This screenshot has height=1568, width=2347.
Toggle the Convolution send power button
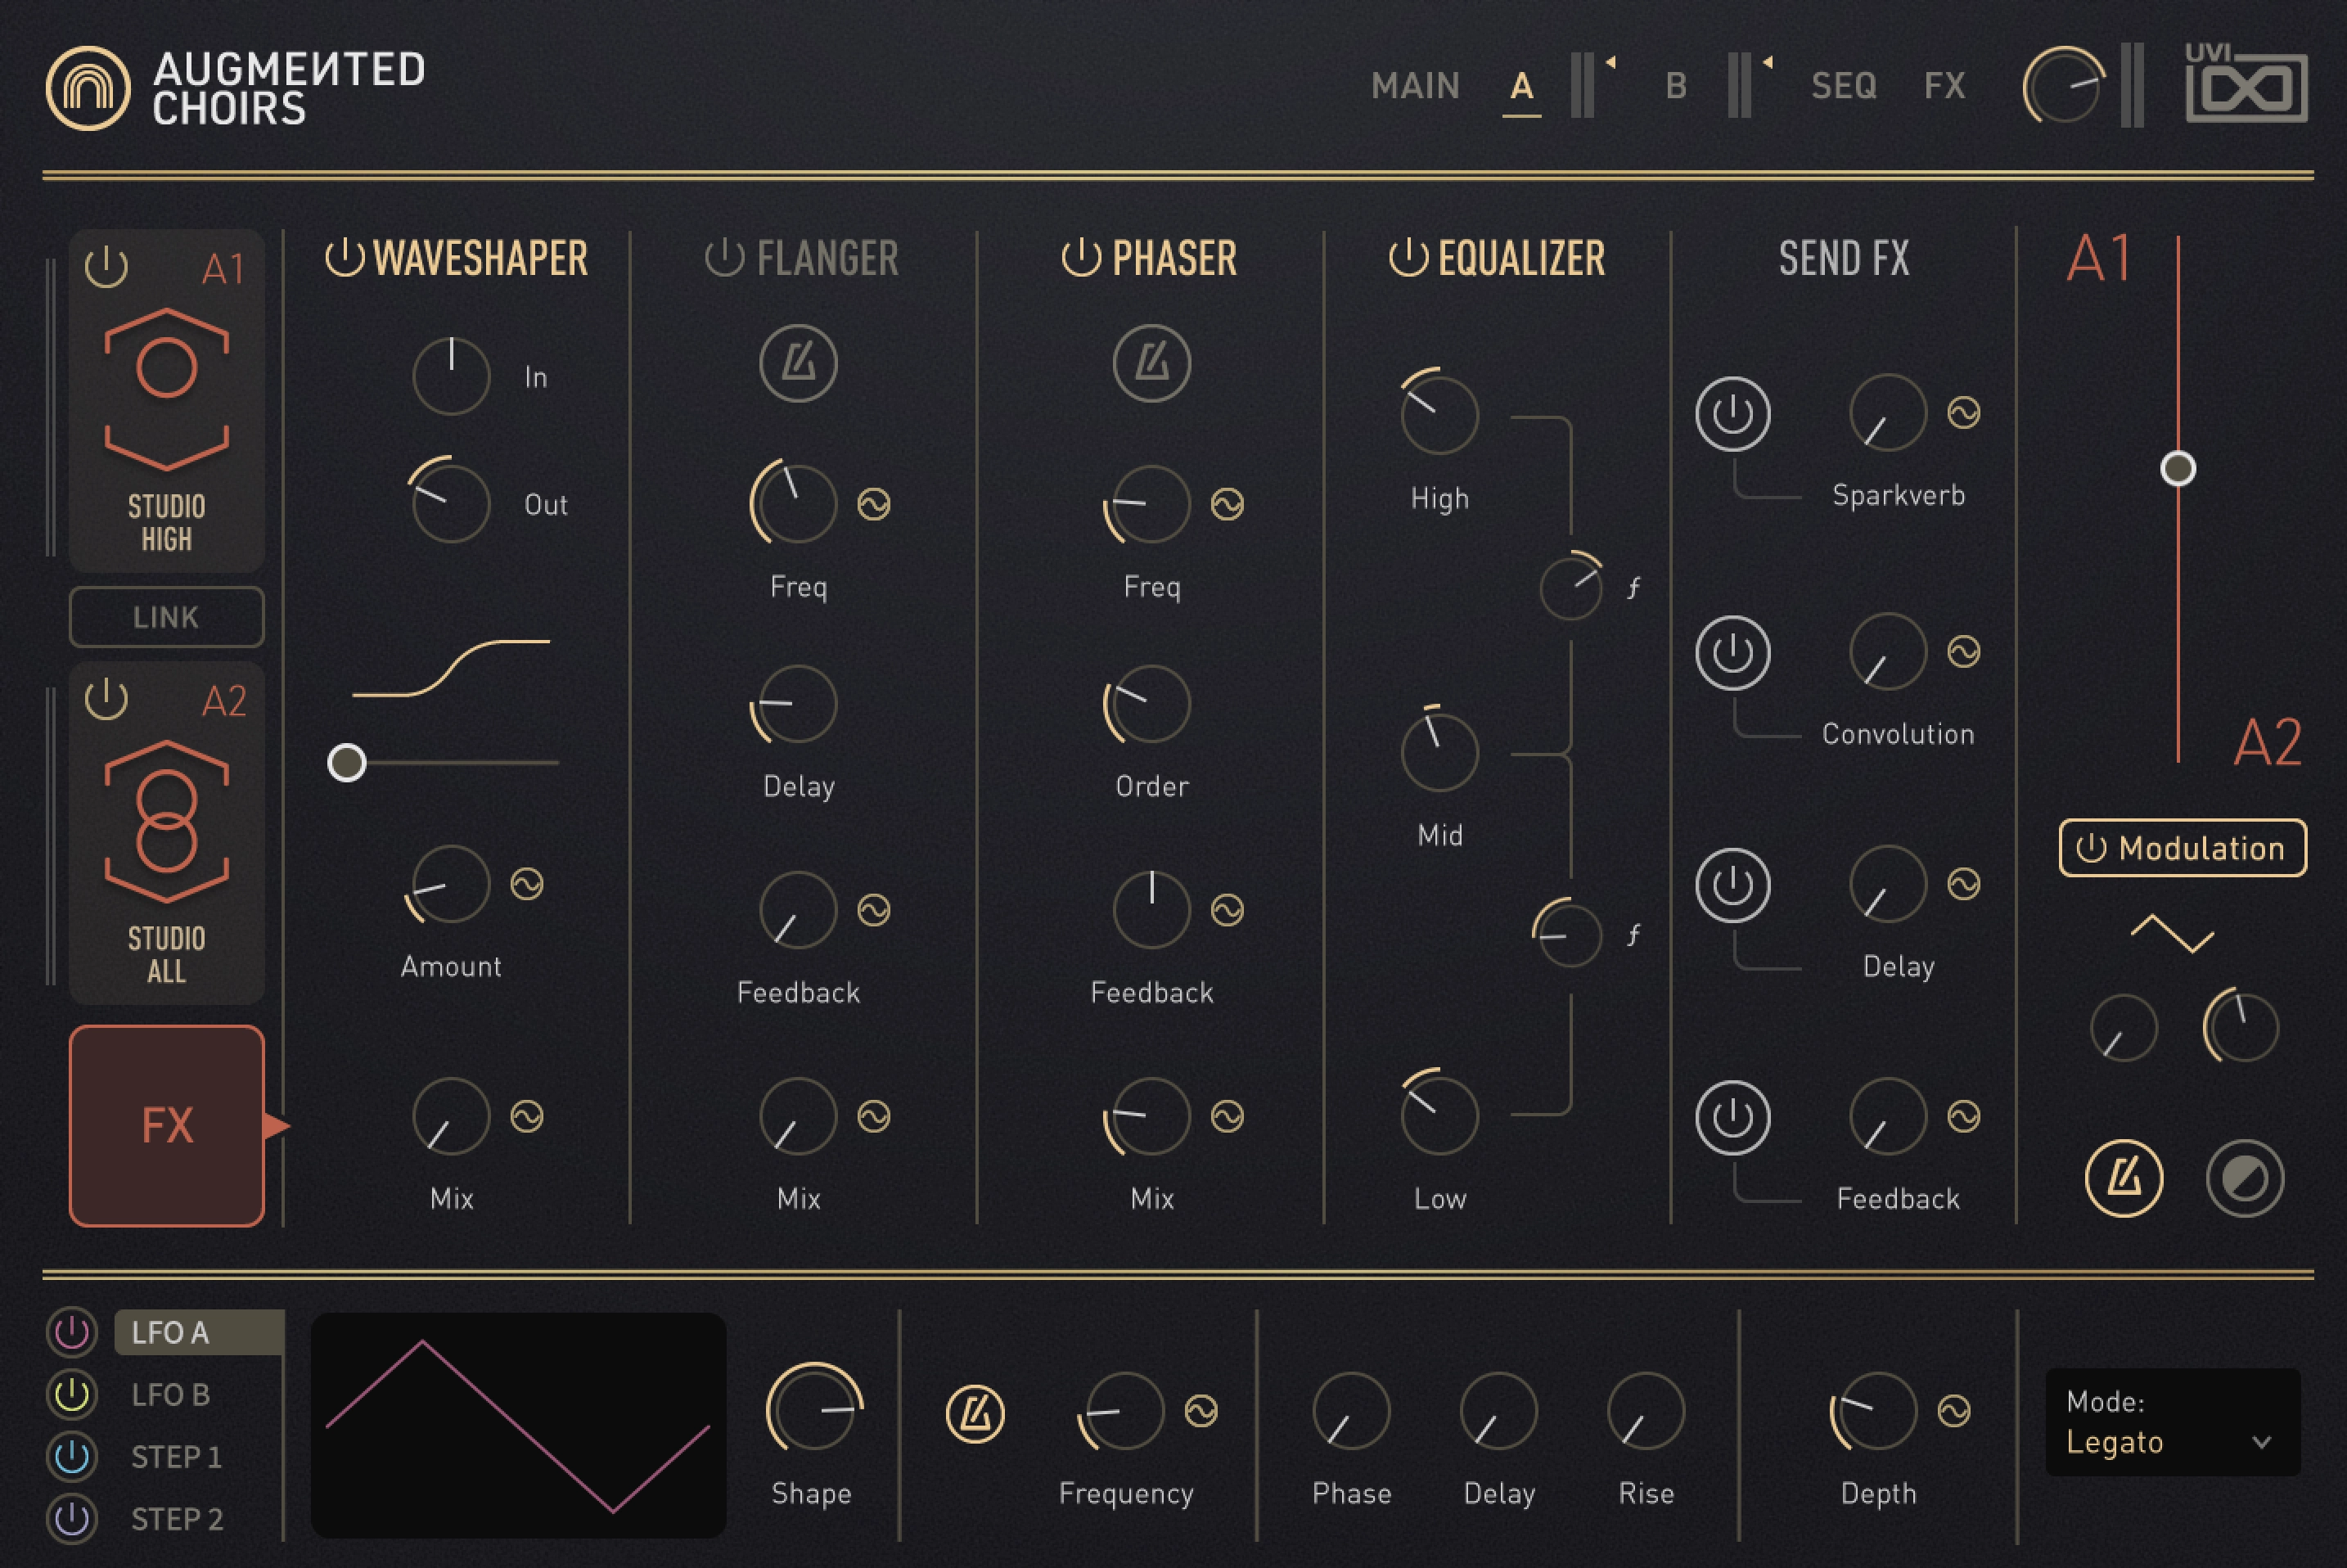tap(1733, 652)
